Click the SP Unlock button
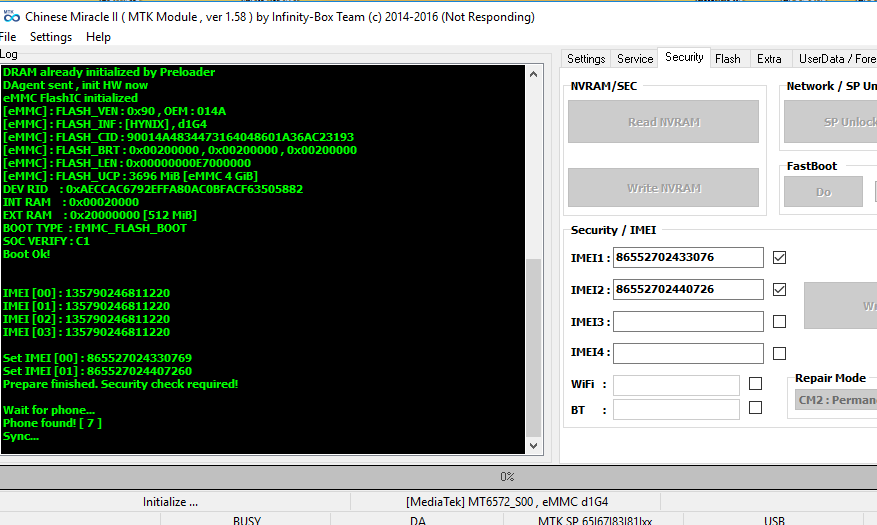The width and height of the screenshot is (877, 525). coord(831,122)
